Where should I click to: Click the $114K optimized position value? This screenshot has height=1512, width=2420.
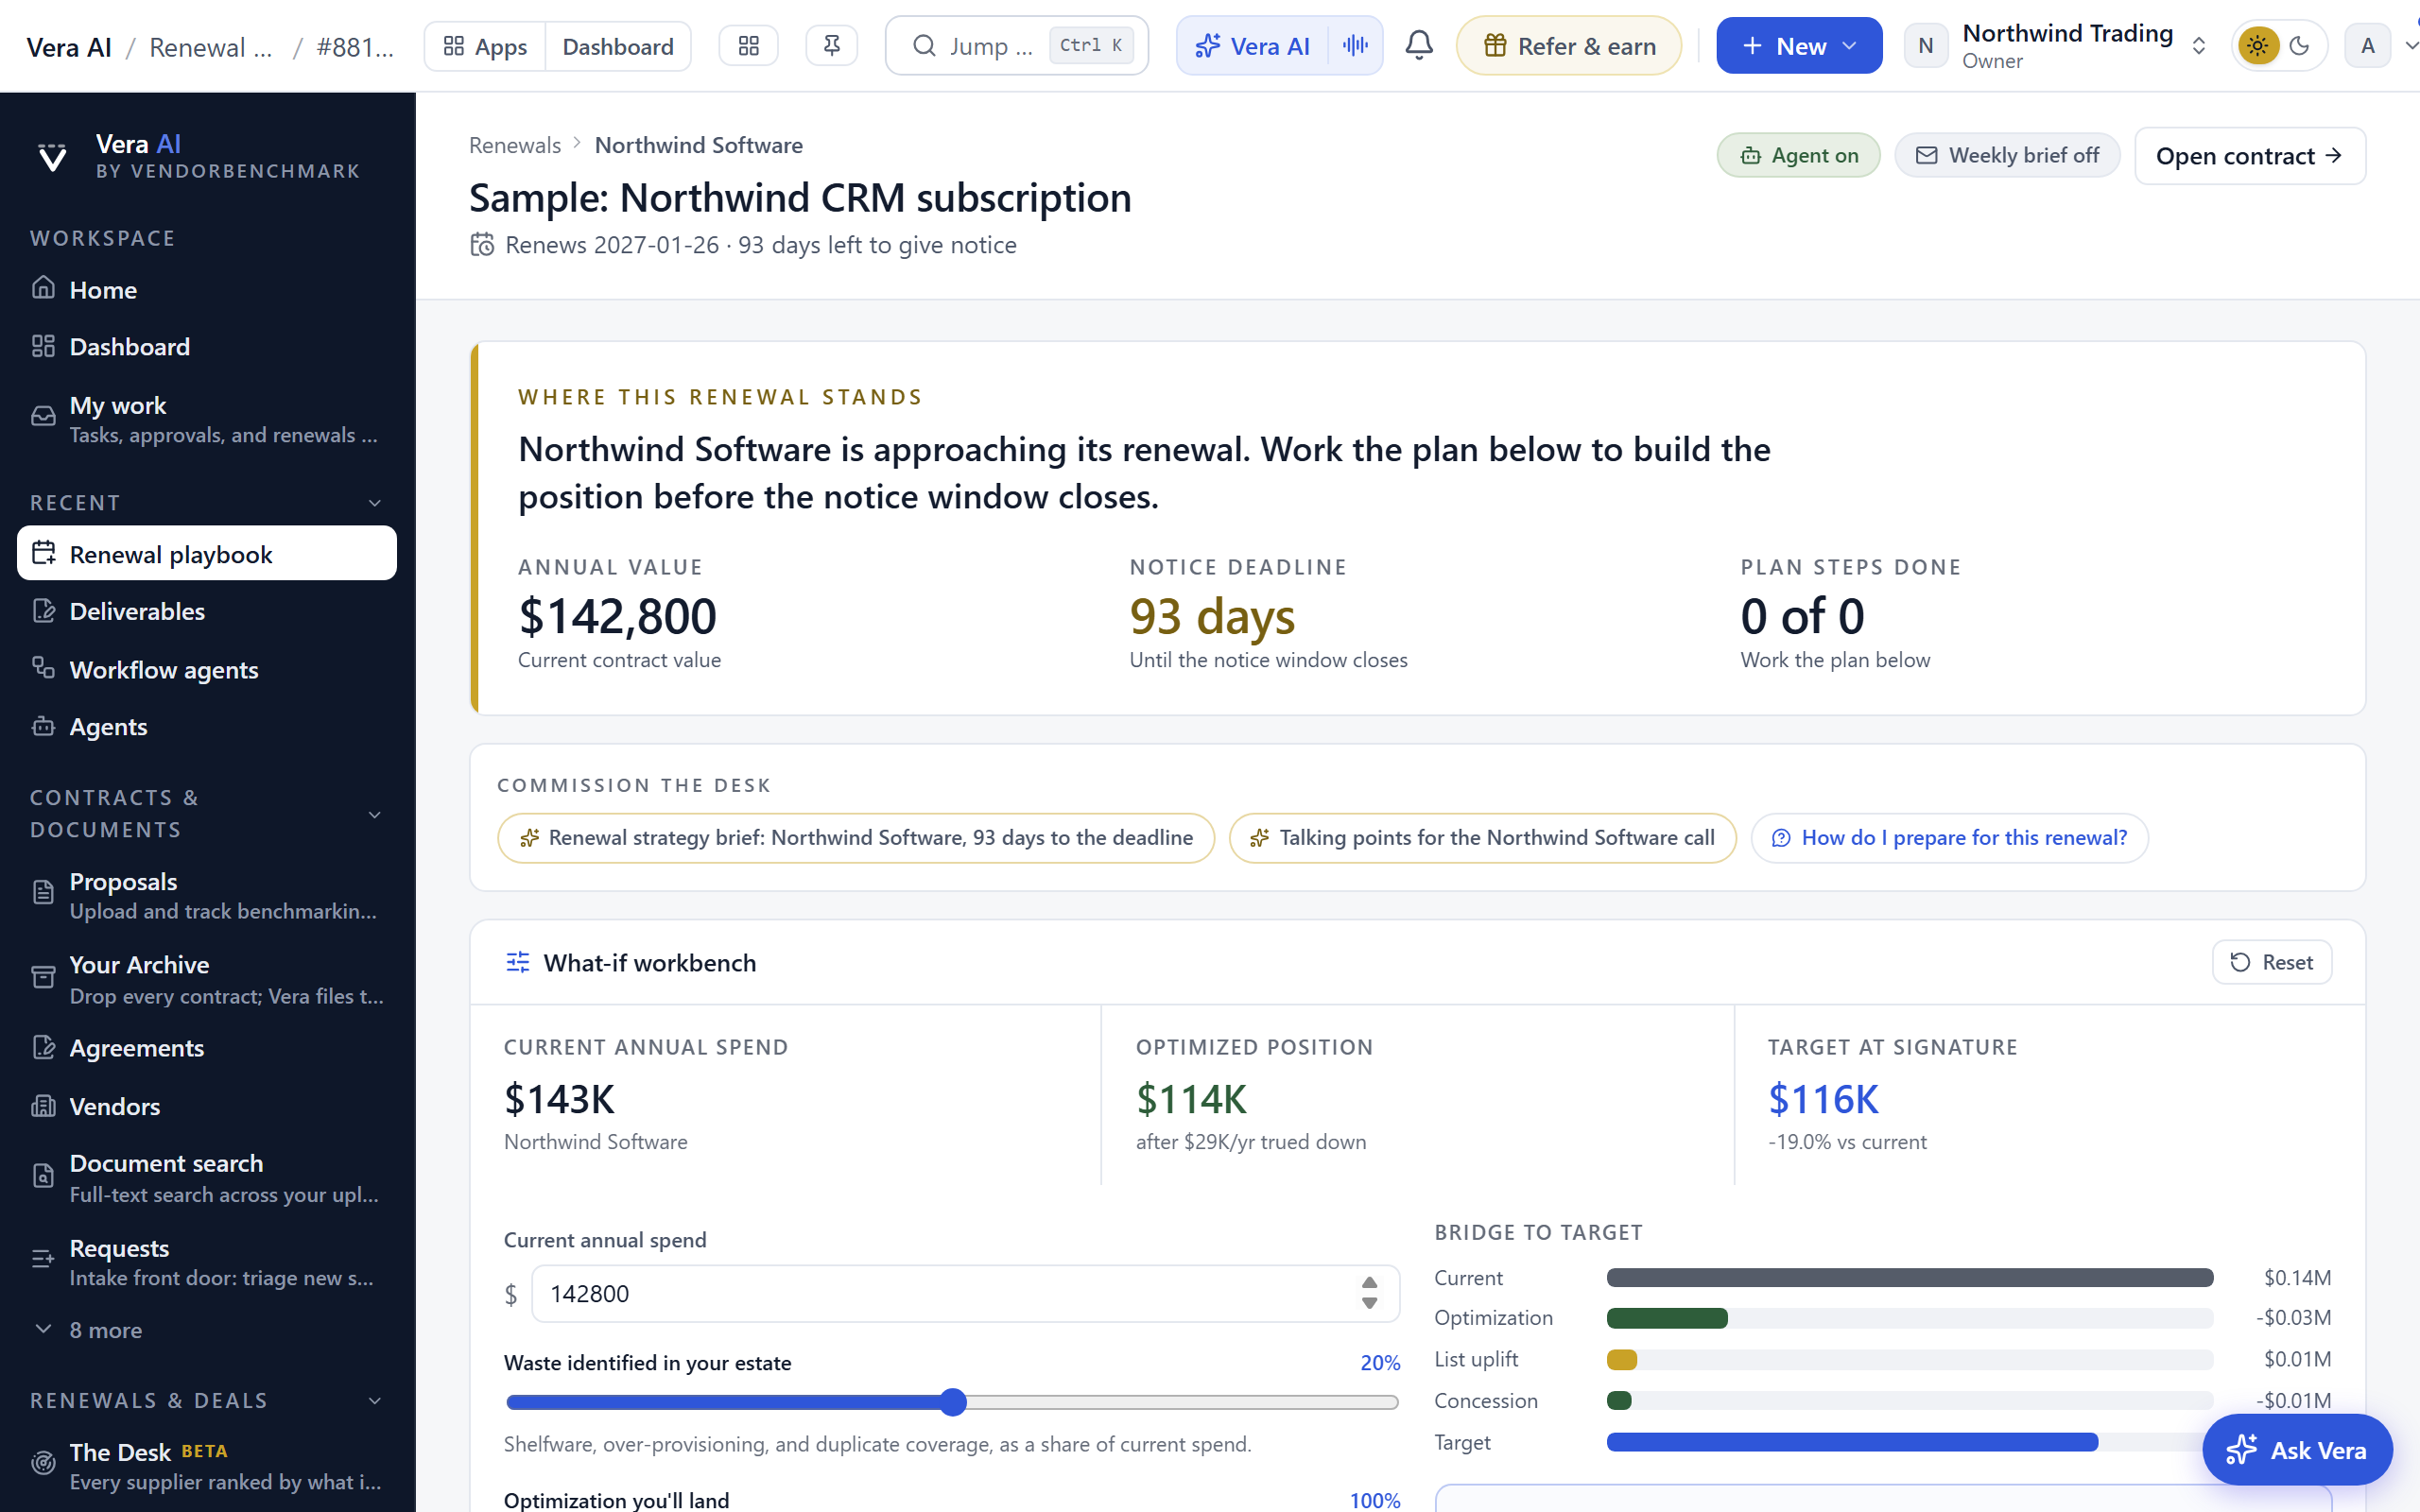(1192, 1099)
